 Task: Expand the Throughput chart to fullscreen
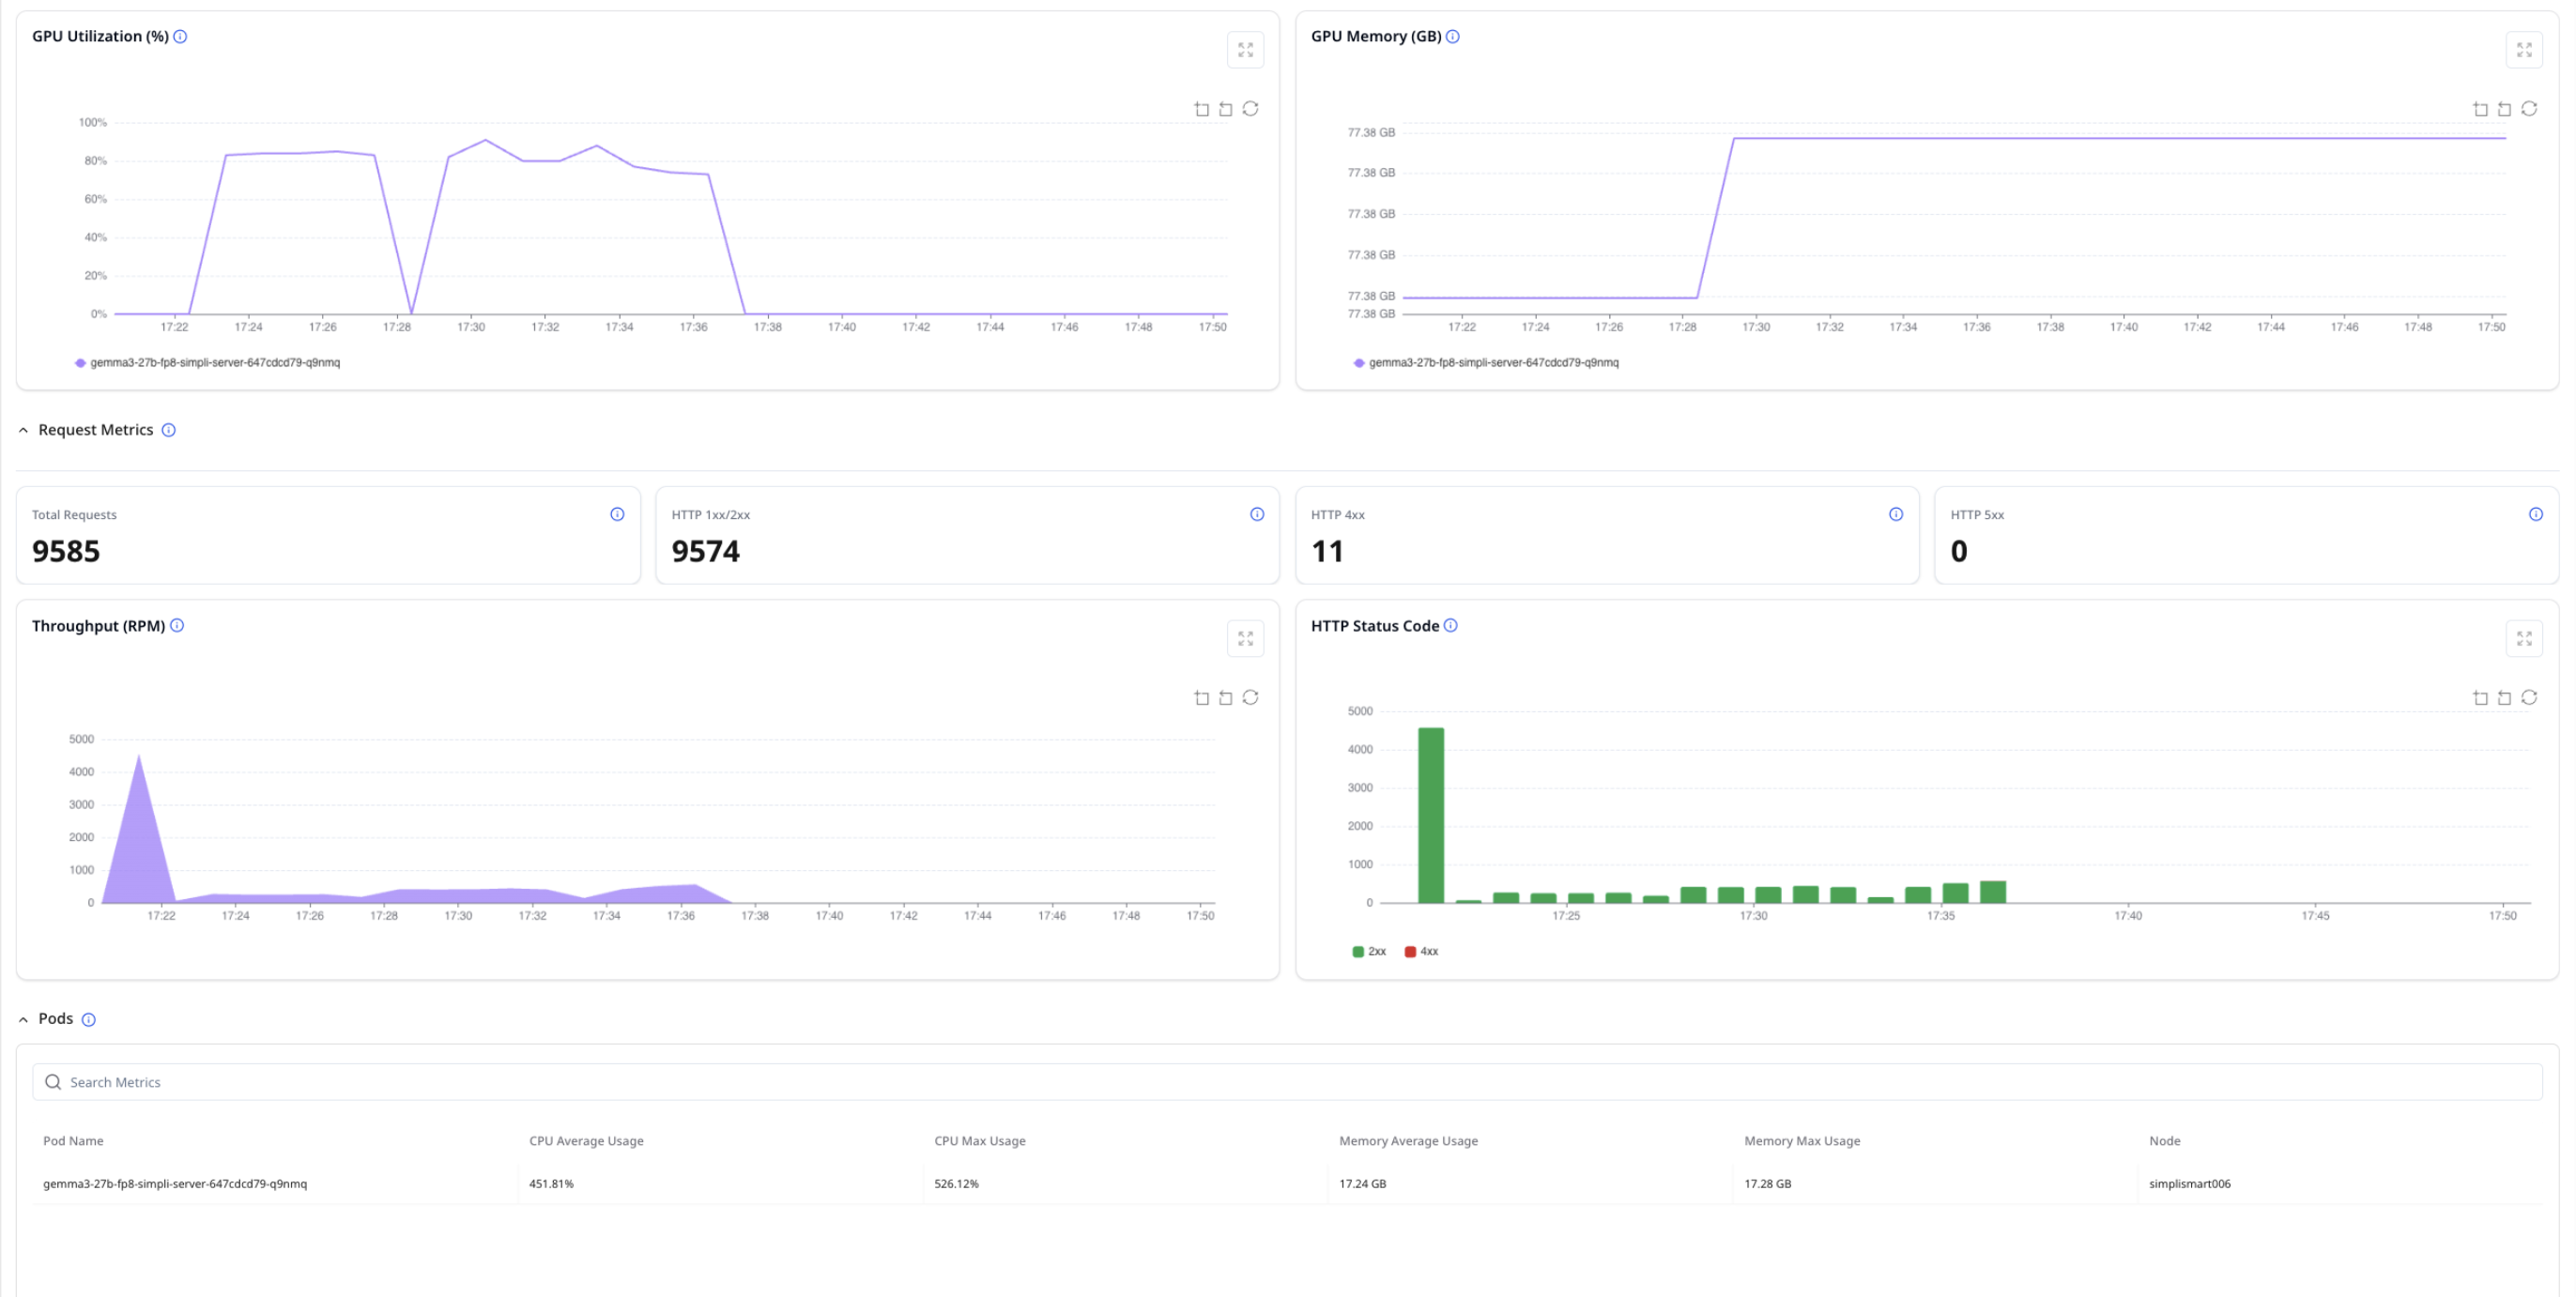pos(1246,637)
